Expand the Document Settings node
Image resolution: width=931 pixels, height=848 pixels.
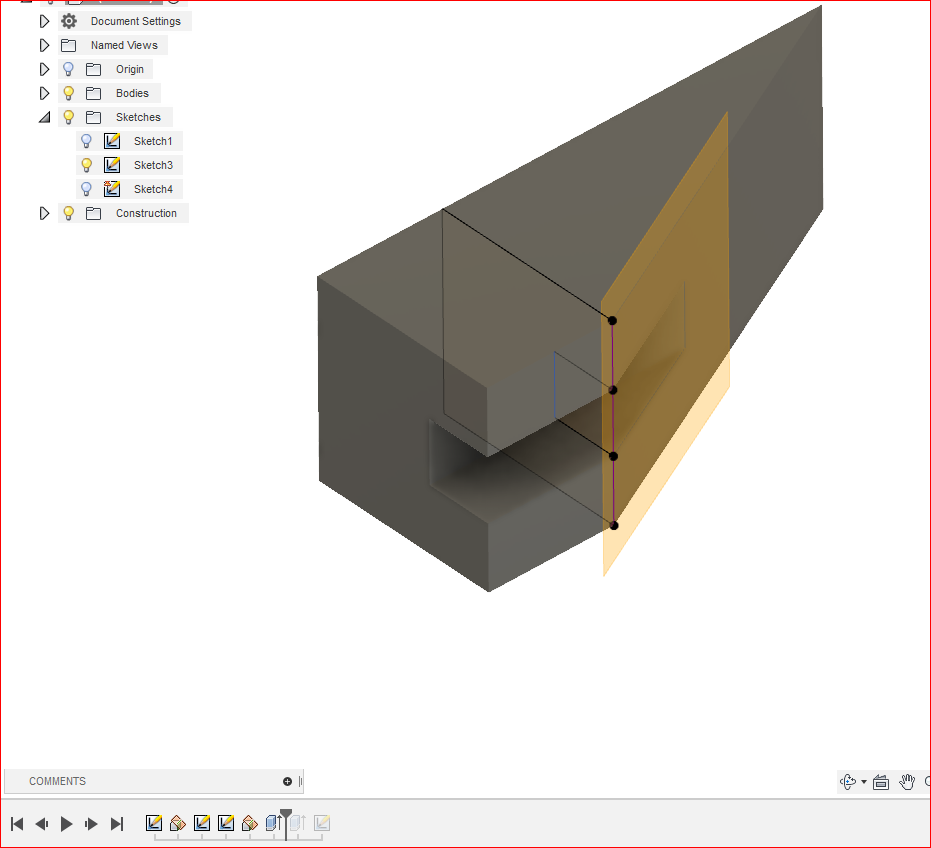tap(44, 21)
